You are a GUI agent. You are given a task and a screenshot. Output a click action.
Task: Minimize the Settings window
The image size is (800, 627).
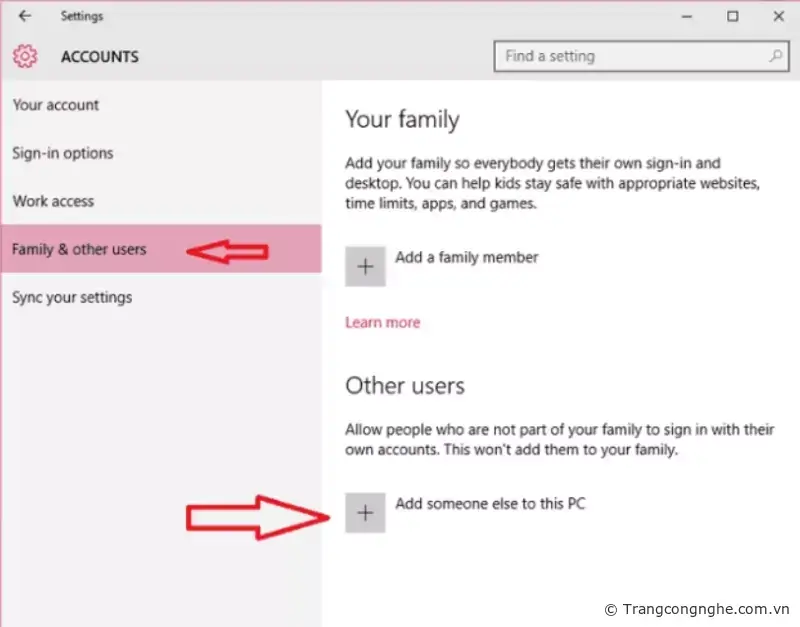point(687,16)
